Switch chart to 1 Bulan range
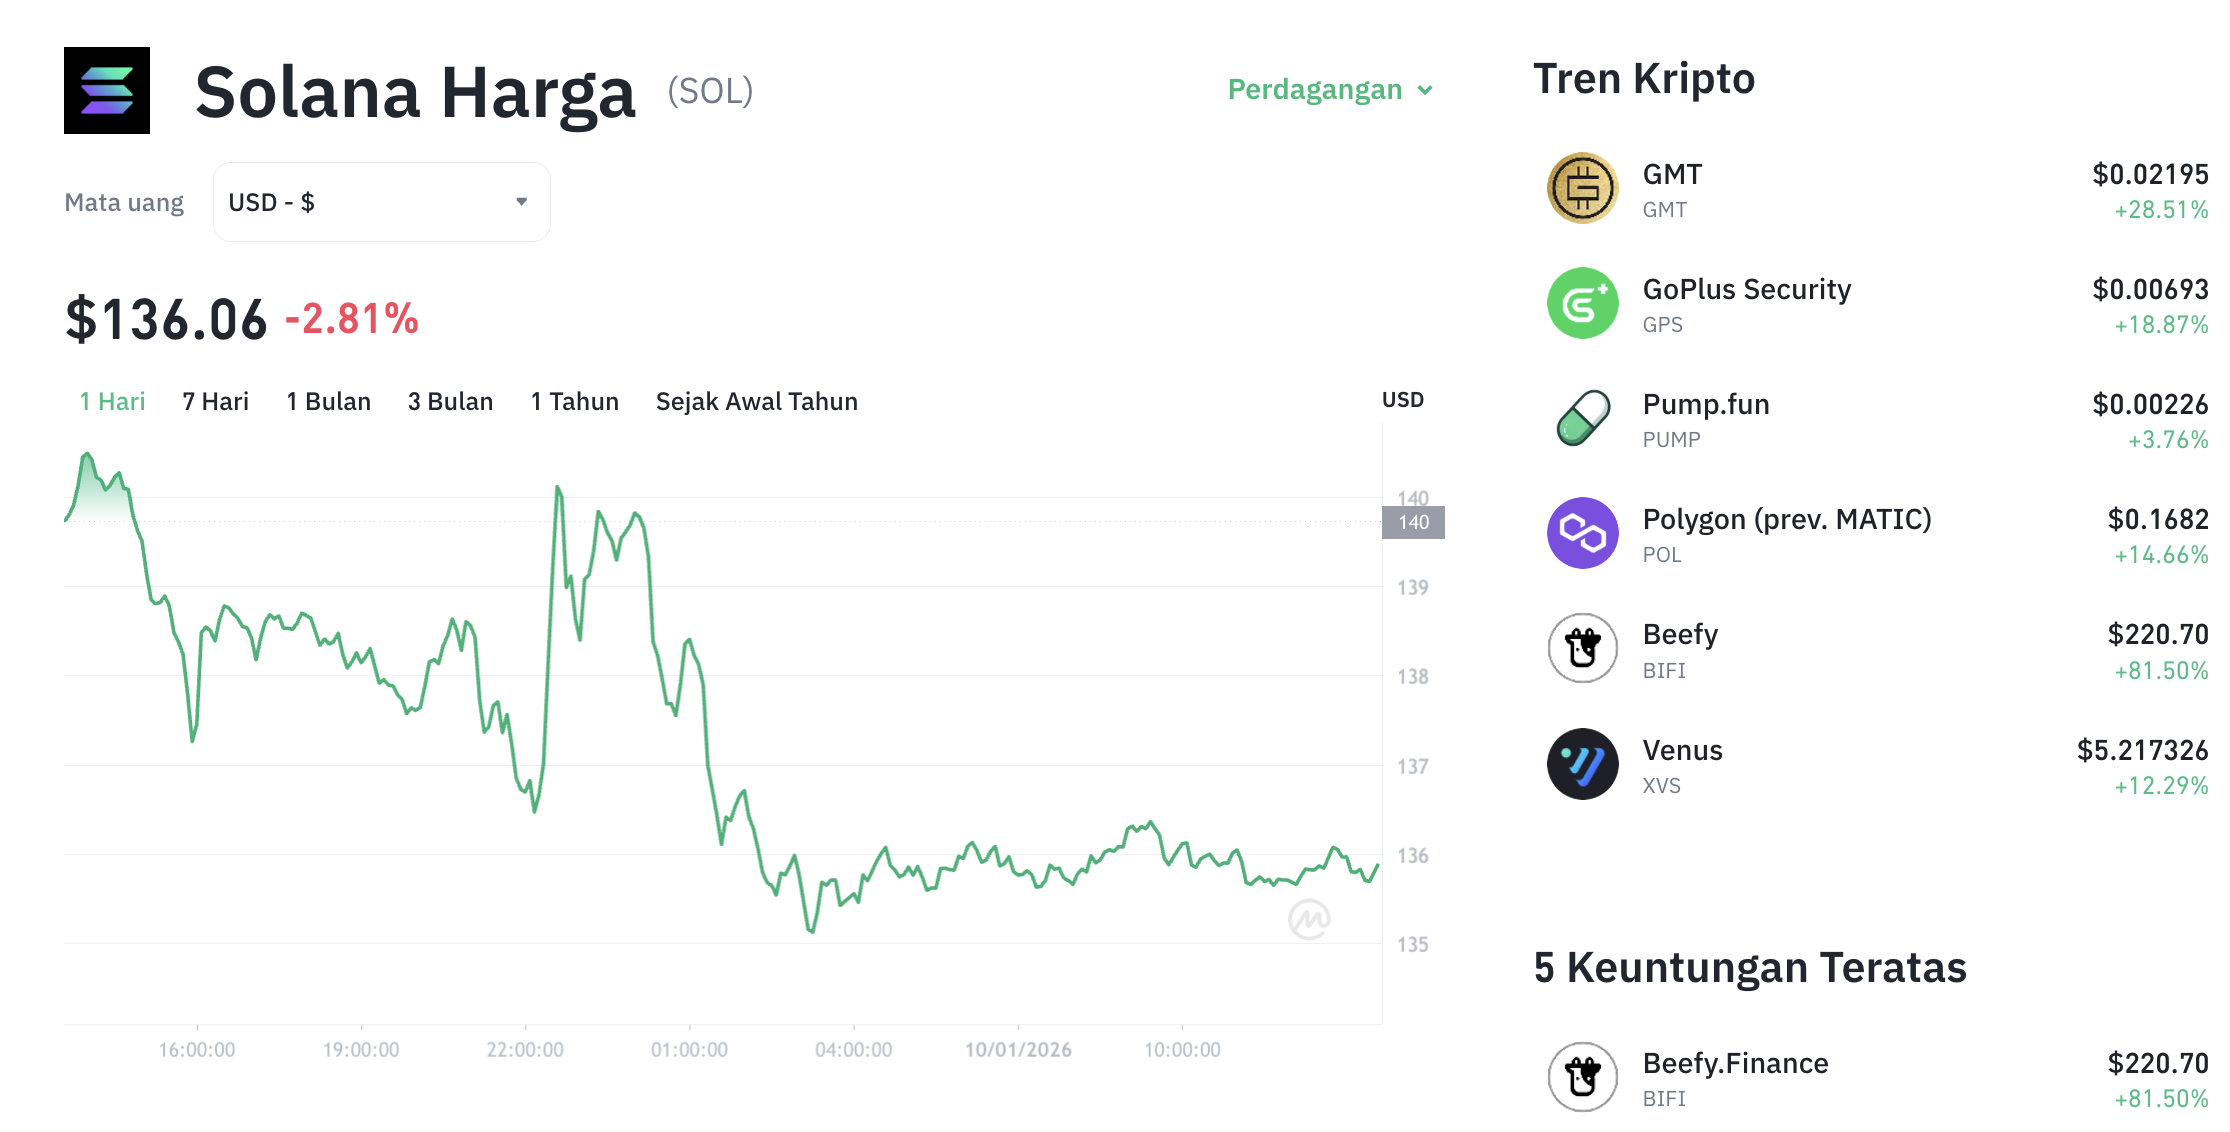Screen dimensions: 2230x1132 pos(328,402)
